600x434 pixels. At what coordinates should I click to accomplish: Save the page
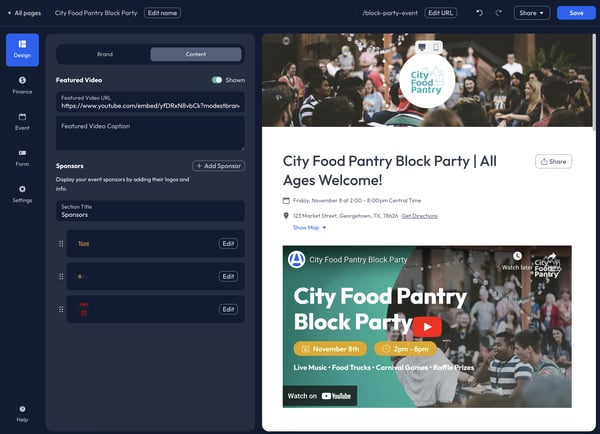click(x=576, y=13)
